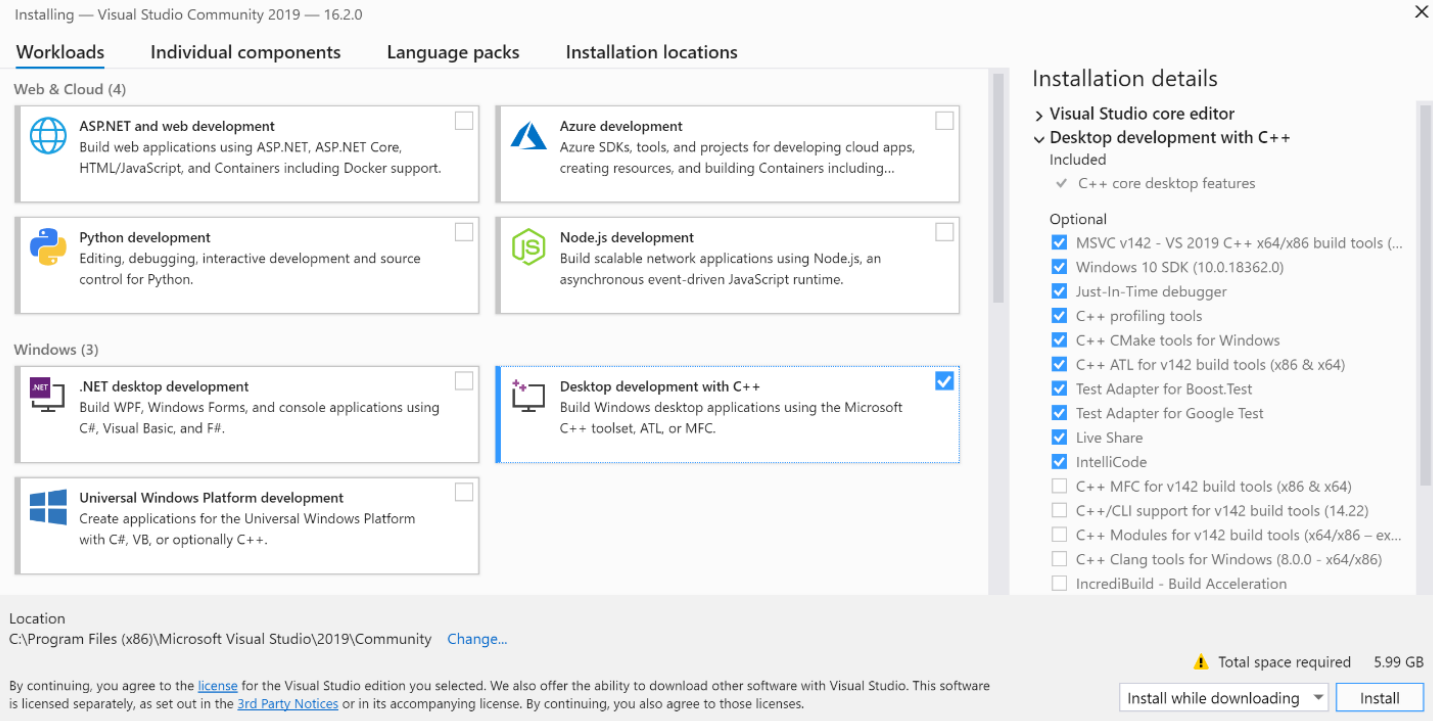Disable the Live Share optional component

(x=1059, y=438)
